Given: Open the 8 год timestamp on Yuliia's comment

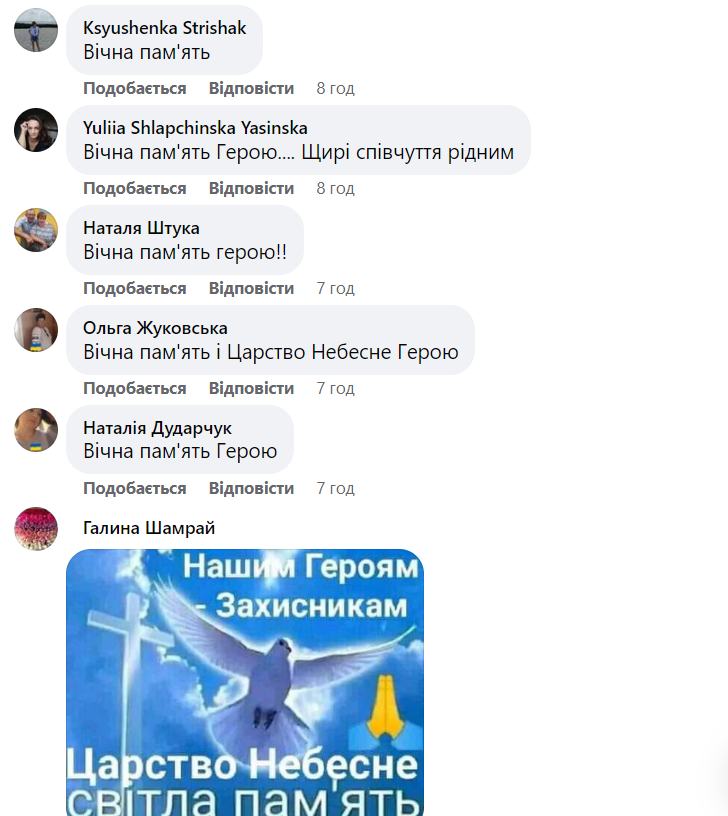Looking at the screenshot, I should pos(336,188).
